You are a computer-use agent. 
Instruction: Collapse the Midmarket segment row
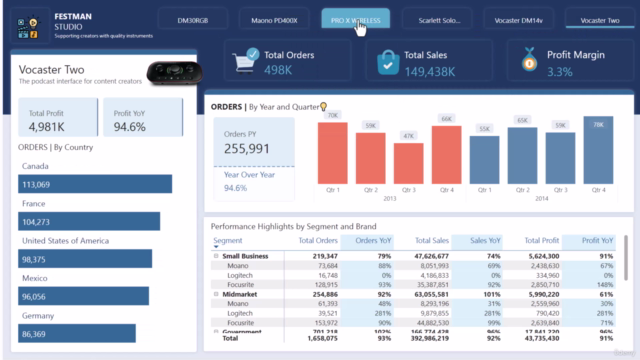(216, 294)
